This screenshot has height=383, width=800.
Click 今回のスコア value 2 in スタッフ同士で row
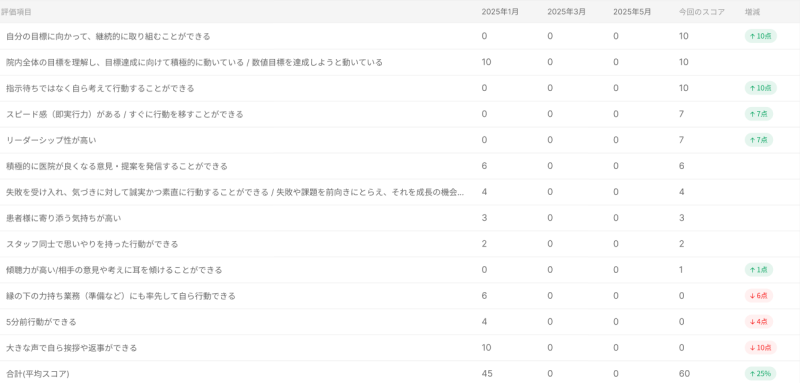point(682,244)
